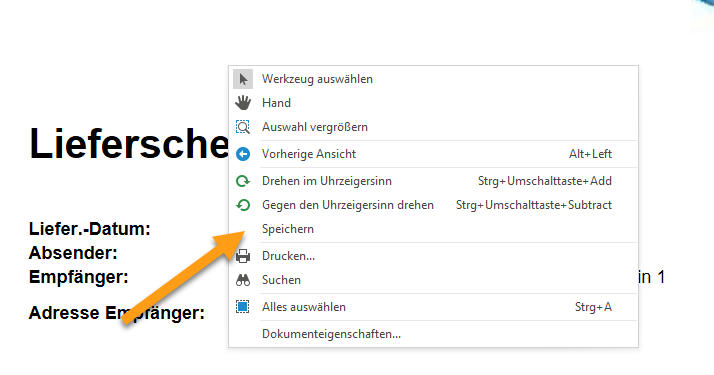Click the Absender: label in the document
The width and height of the screenshot is (714, 375).
coord(73,253)
